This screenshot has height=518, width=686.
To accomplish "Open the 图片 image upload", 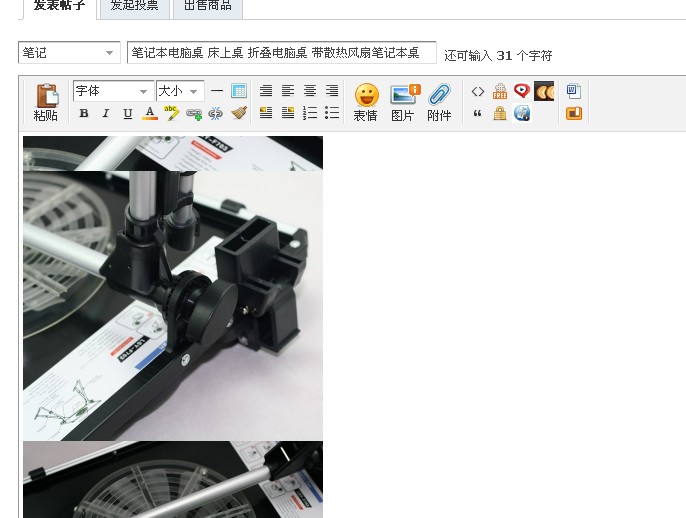I will tap(403, 102).
